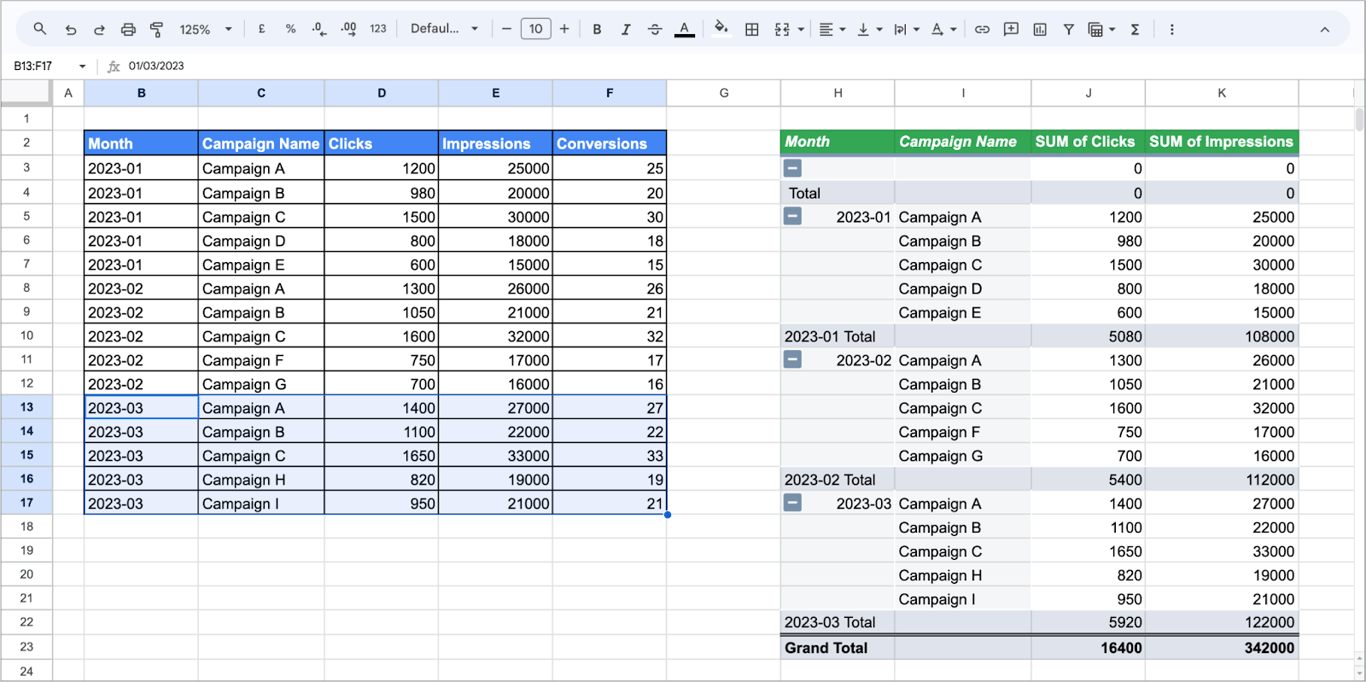Open the three-dot more toolbar options
The width and height of the screenshot is (1366, 682).
tap(1172, 29)
